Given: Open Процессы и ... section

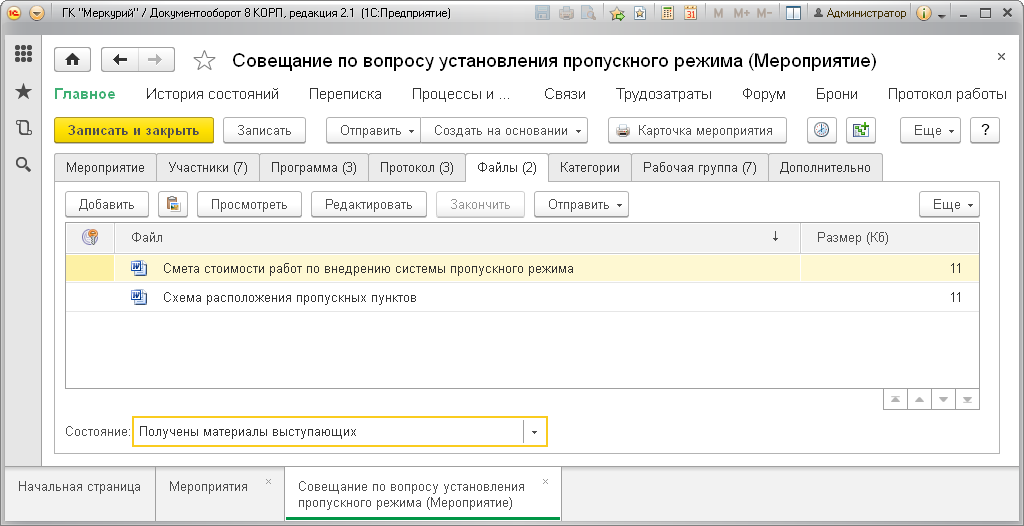Looking at the screenshot, I should 460,94.
